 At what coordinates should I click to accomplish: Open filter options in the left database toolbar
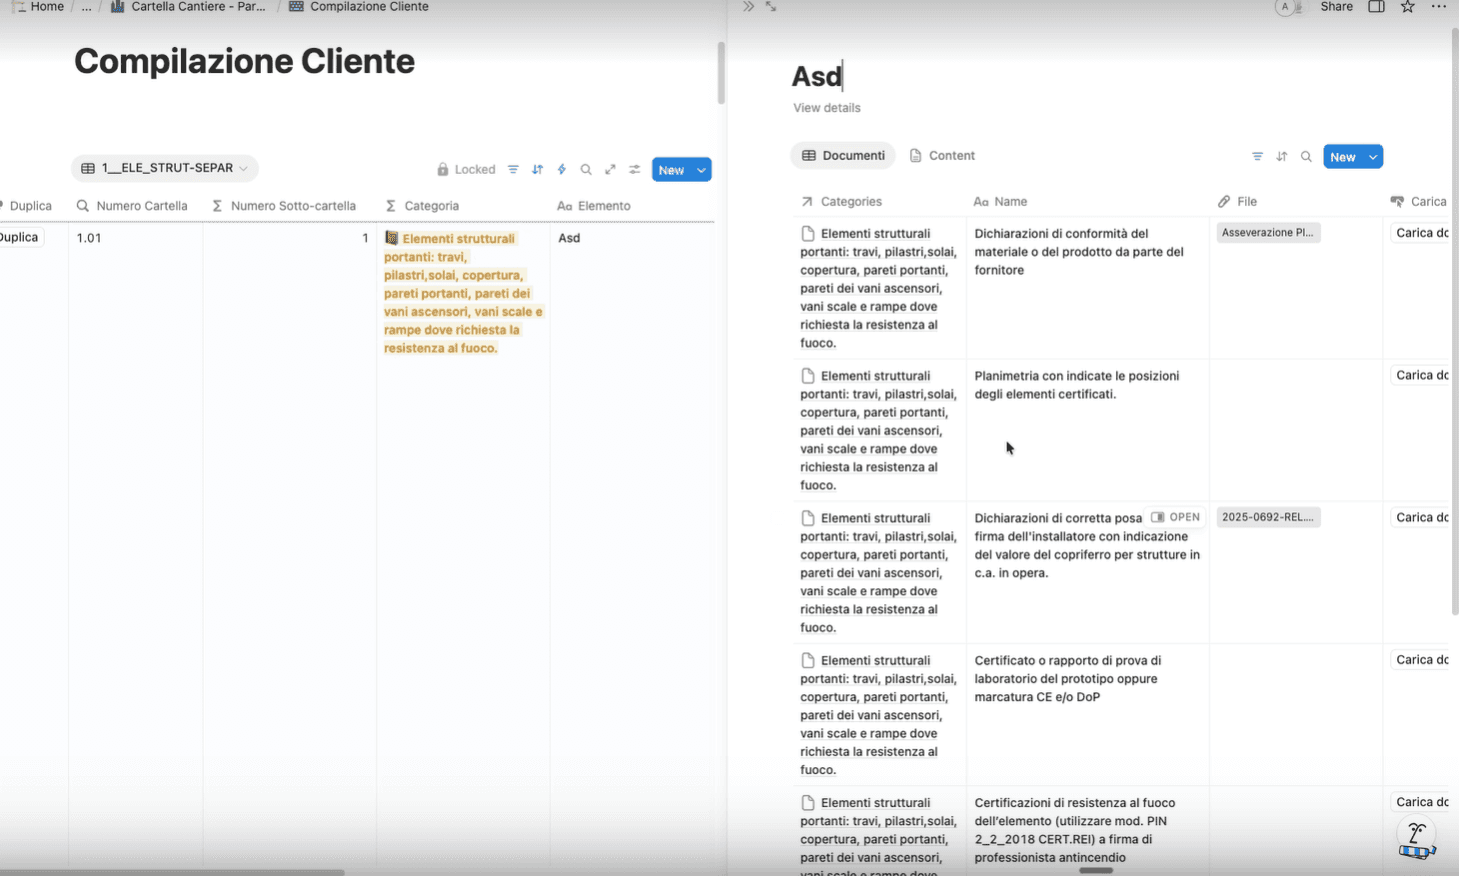(513, 169)
